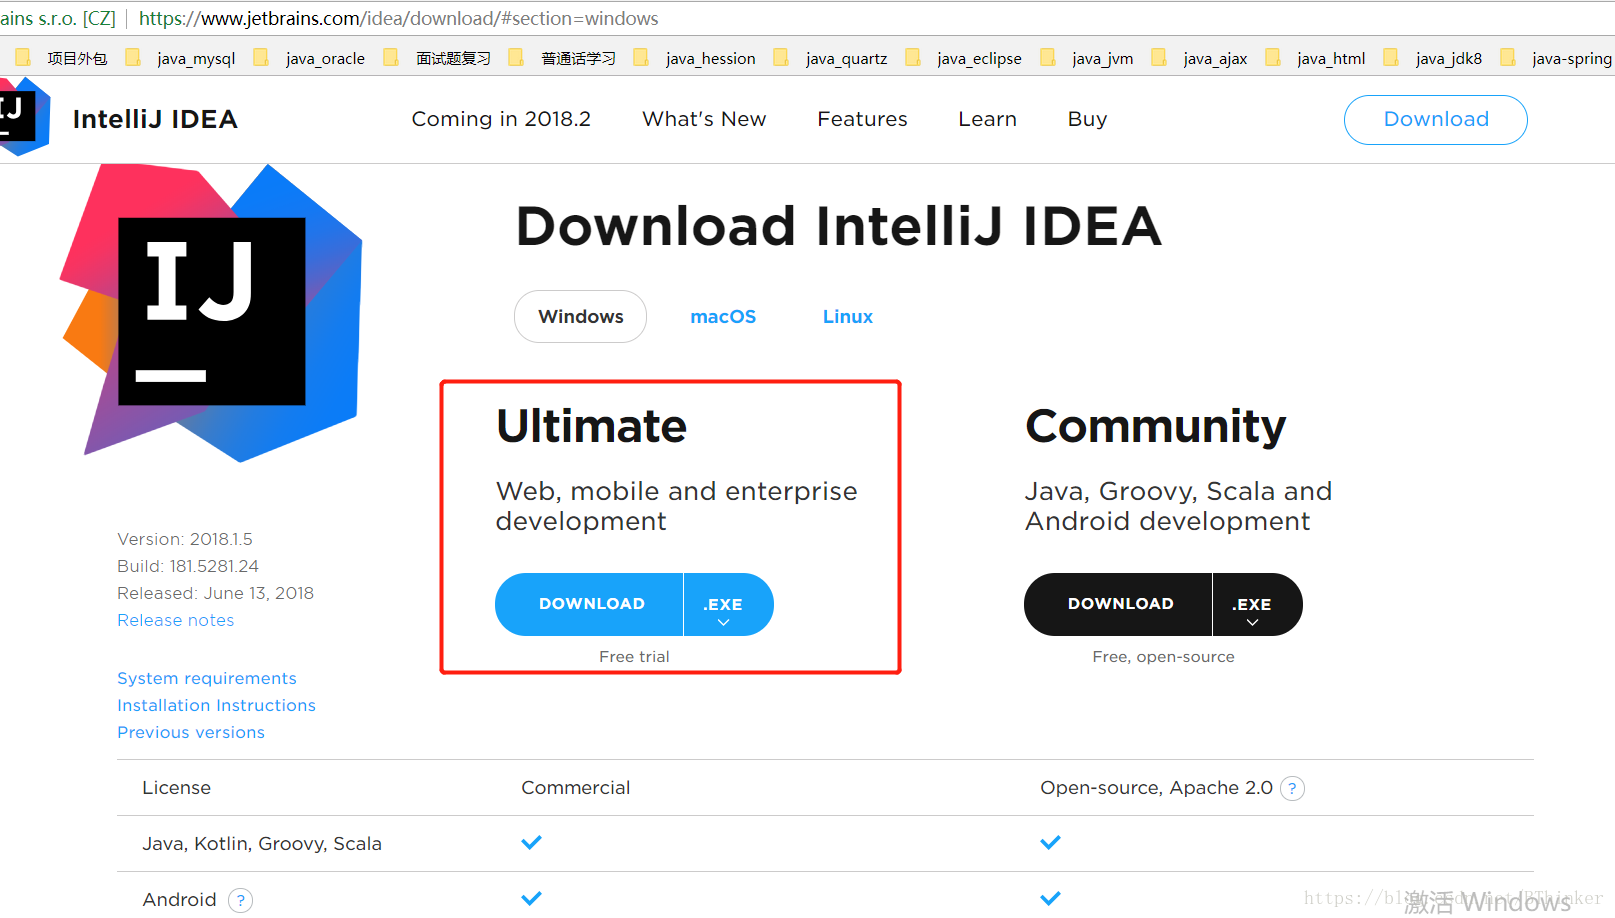Select the Windows platform tab
Image resolution: width=1615 pixels, height=918 pixels.
pos(580,317)
